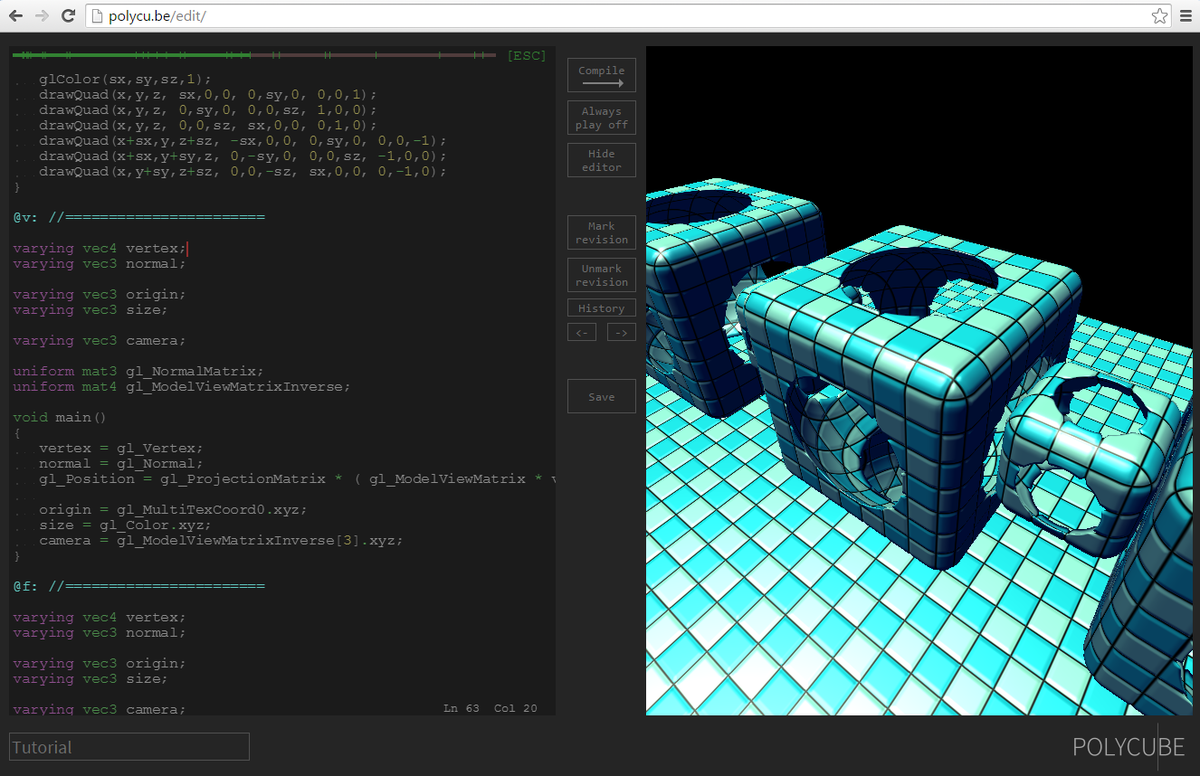Go to next revision with -> button

pos(621,332)
